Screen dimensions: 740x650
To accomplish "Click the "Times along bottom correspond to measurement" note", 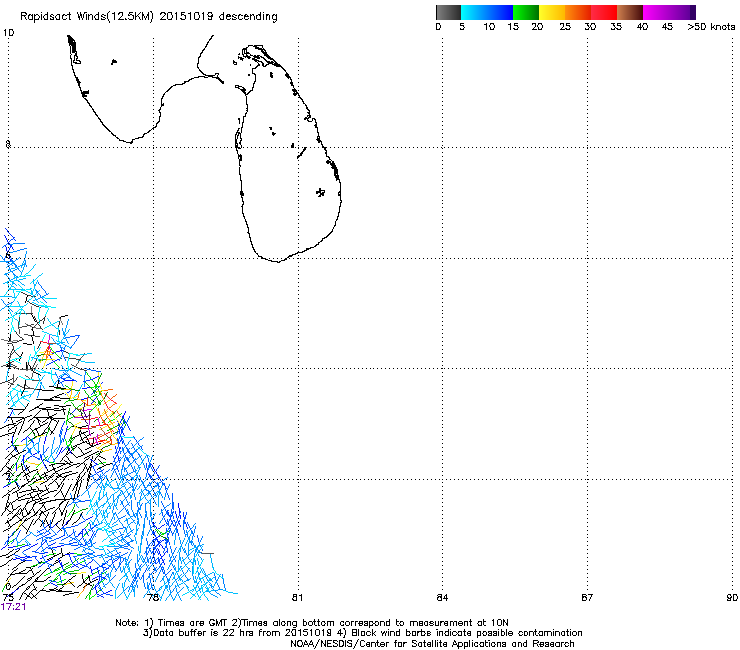I will [359, 623].
